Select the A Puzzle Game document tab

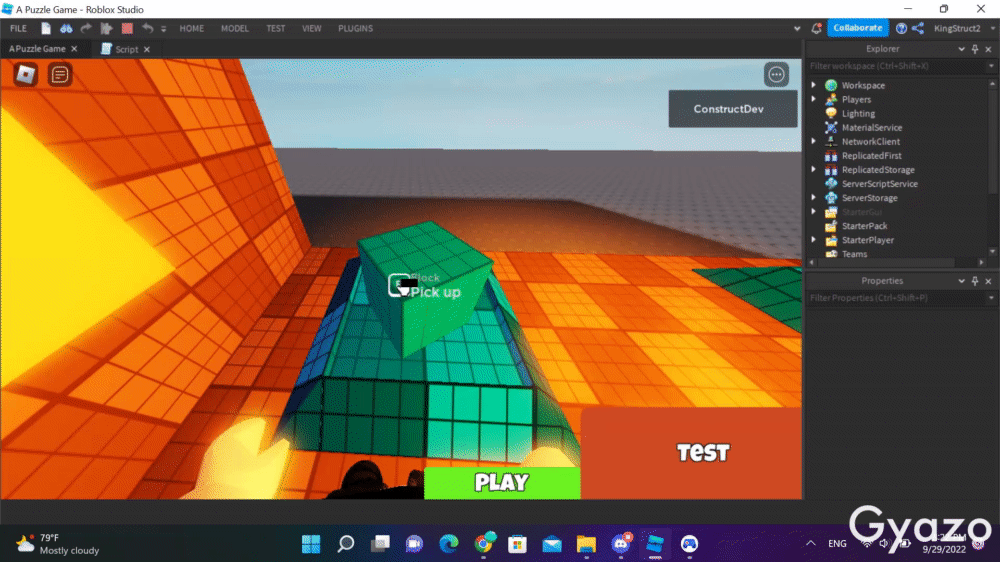[x=37, y=48]
